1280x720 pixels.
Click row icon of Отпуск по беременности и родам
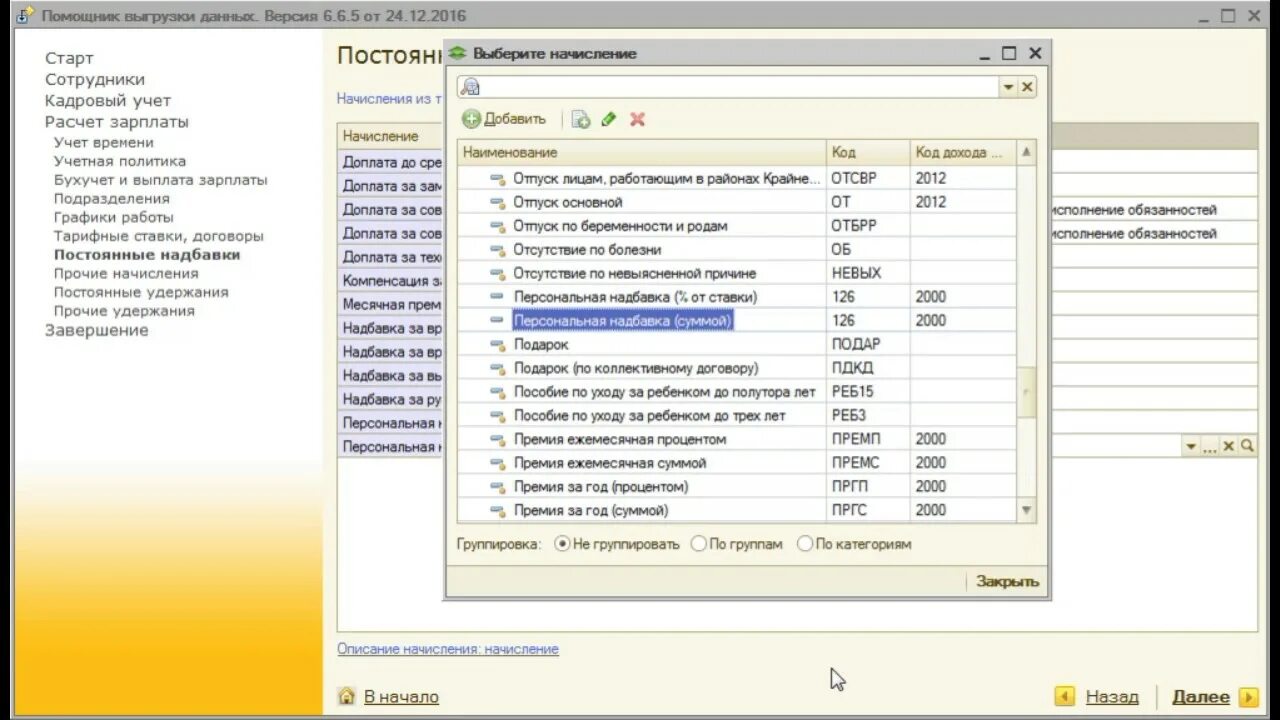click(497, 226)
